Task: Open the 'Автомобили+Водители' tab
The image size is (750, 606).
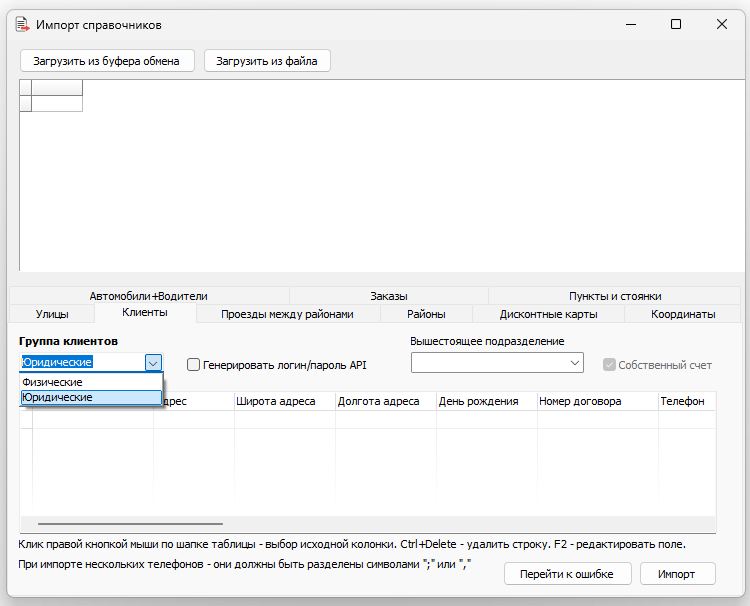Action: pos(148,296)
